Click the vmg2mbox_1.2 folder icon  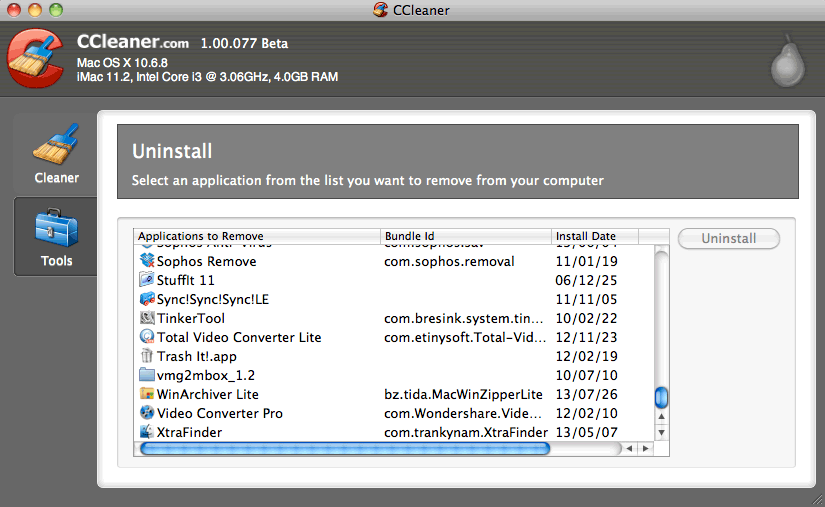pos(147,375)
